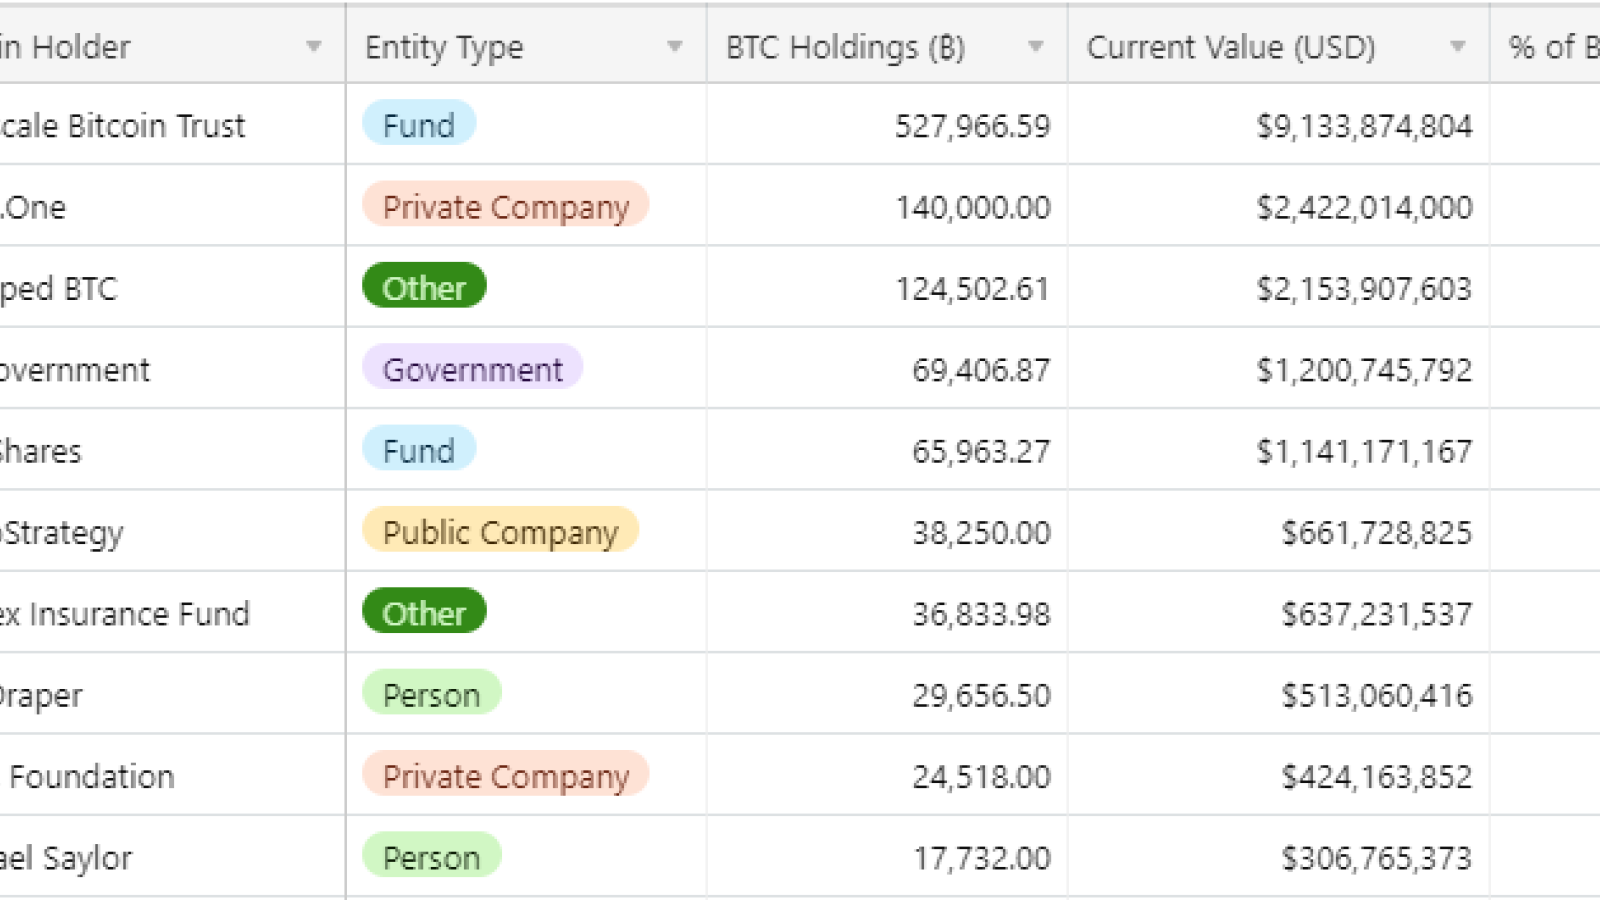1600x900 pixels.
Task: Click the value $2,153,907,603
Action: (x=1364, y=289)
